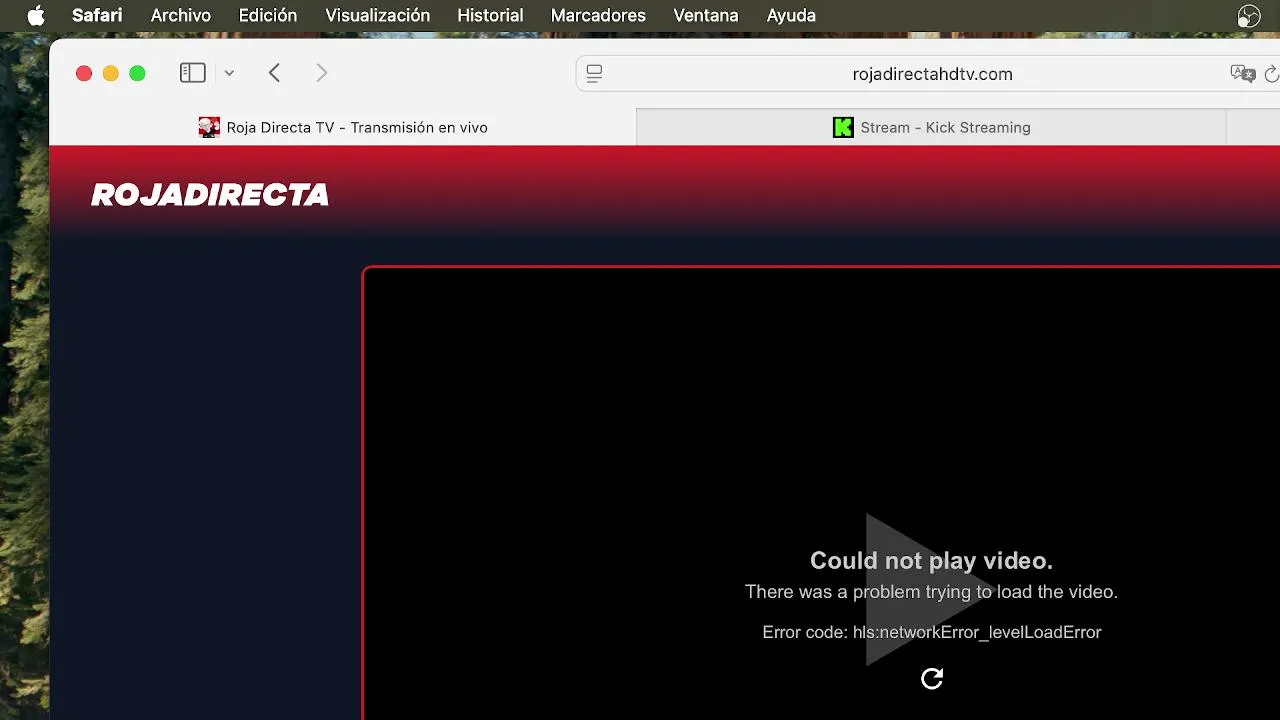The height and width of the screenshot is (720, 1280).
Task: Open the Historial menu
Action: pos(490,15)
